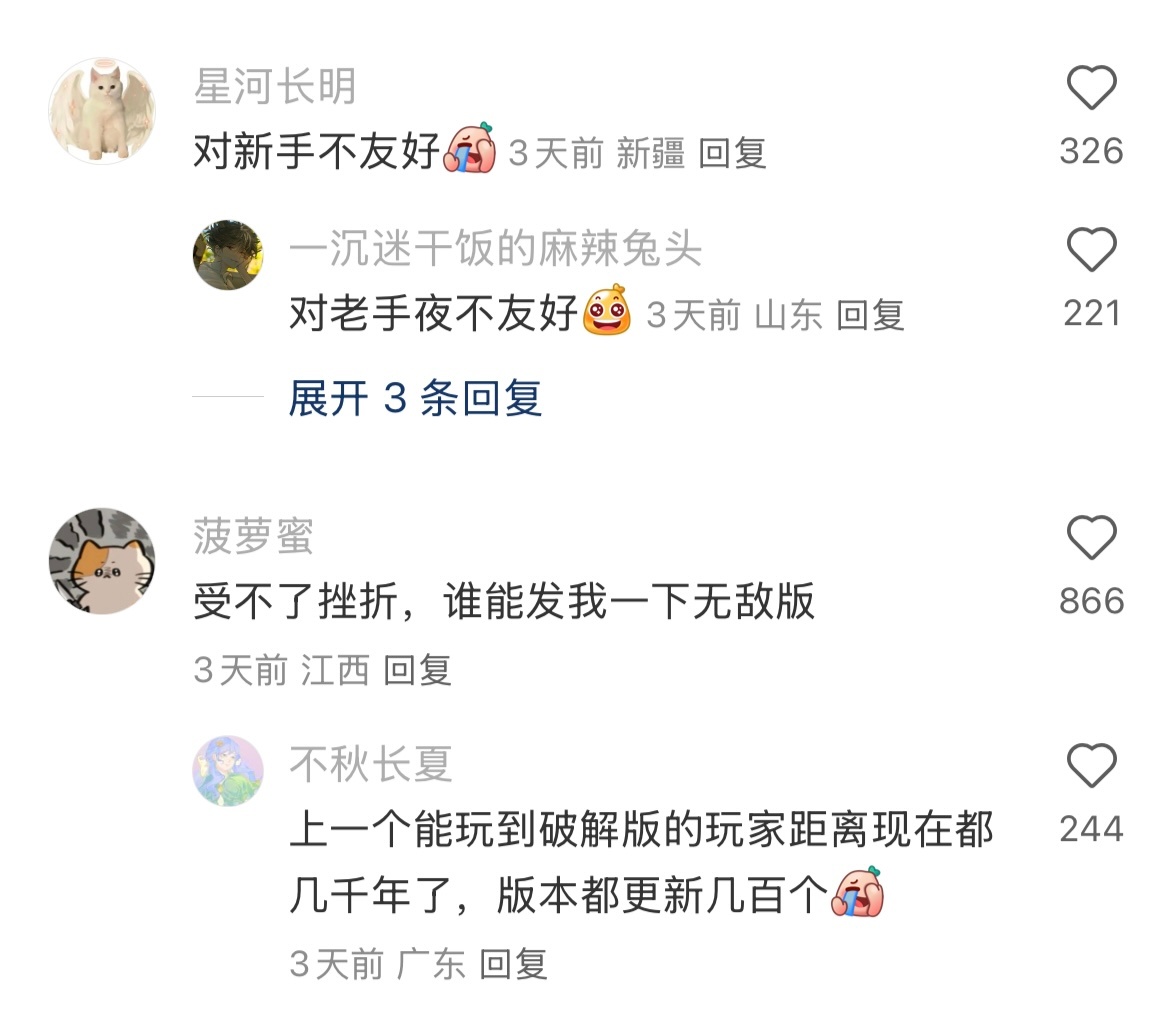Like the reply by 一沉迷干饭的麻辣兔头
The width and height of the screenshot is (1170, 1011).
click(x=1091, y=249)
